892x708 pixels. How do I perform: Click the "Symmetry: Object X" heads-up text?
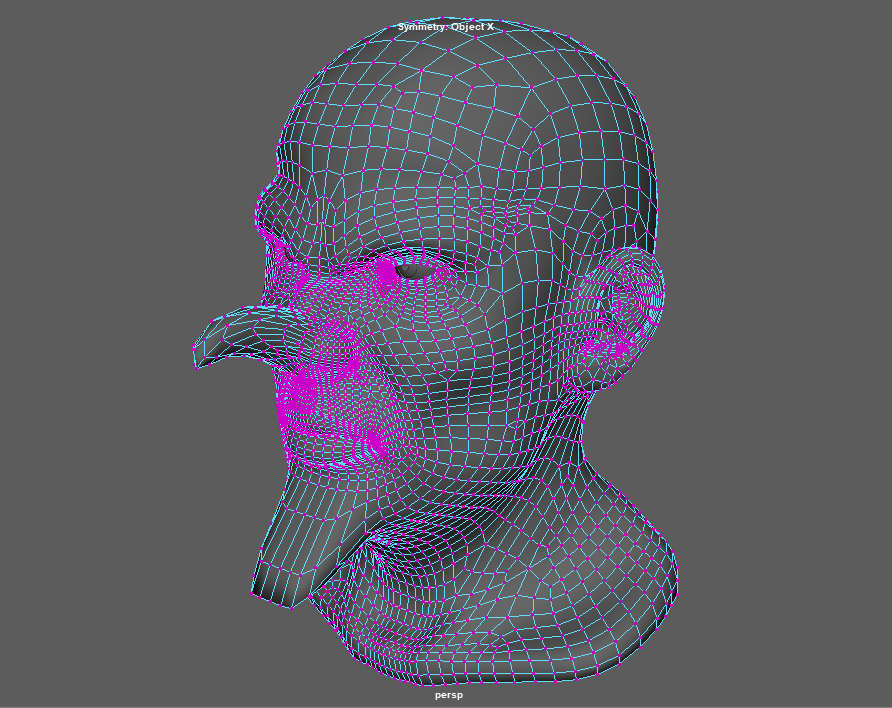coord(445,27)
